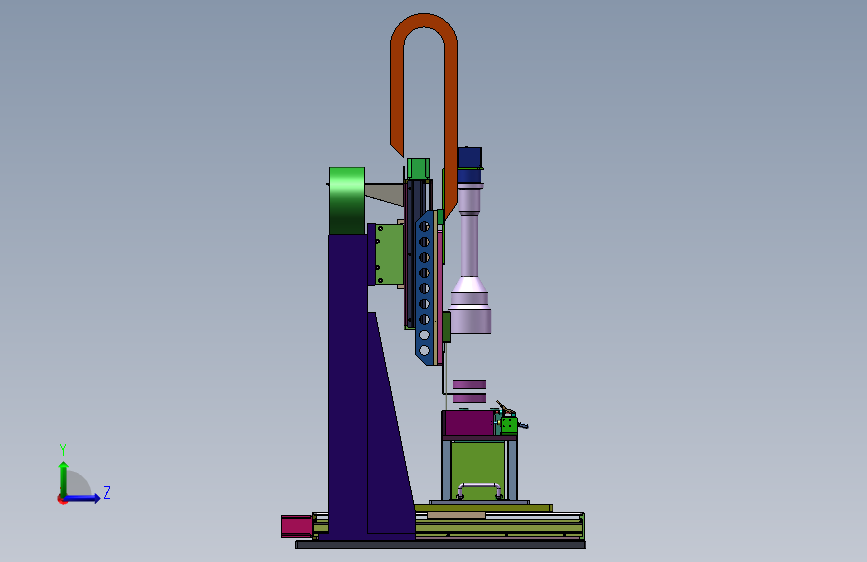The image size is (867, 562).
Task: Select the blue perforated bracket with holes
Action: pos(424,288)
